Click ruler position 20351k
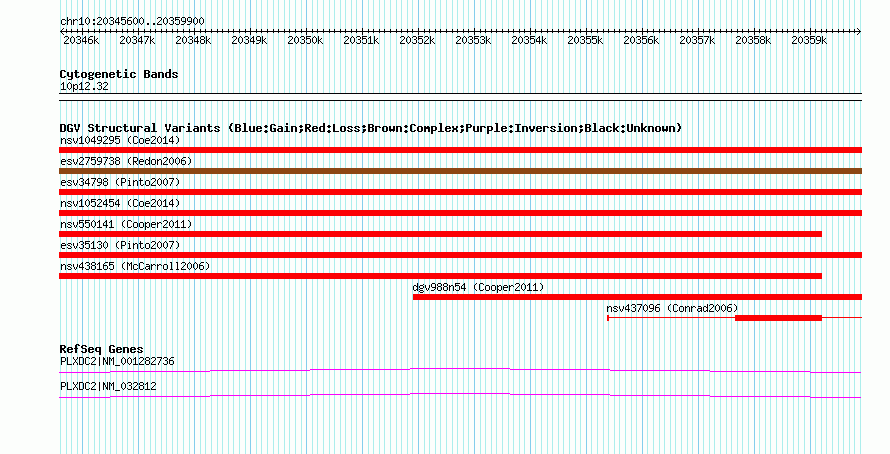 pos(361,40)
